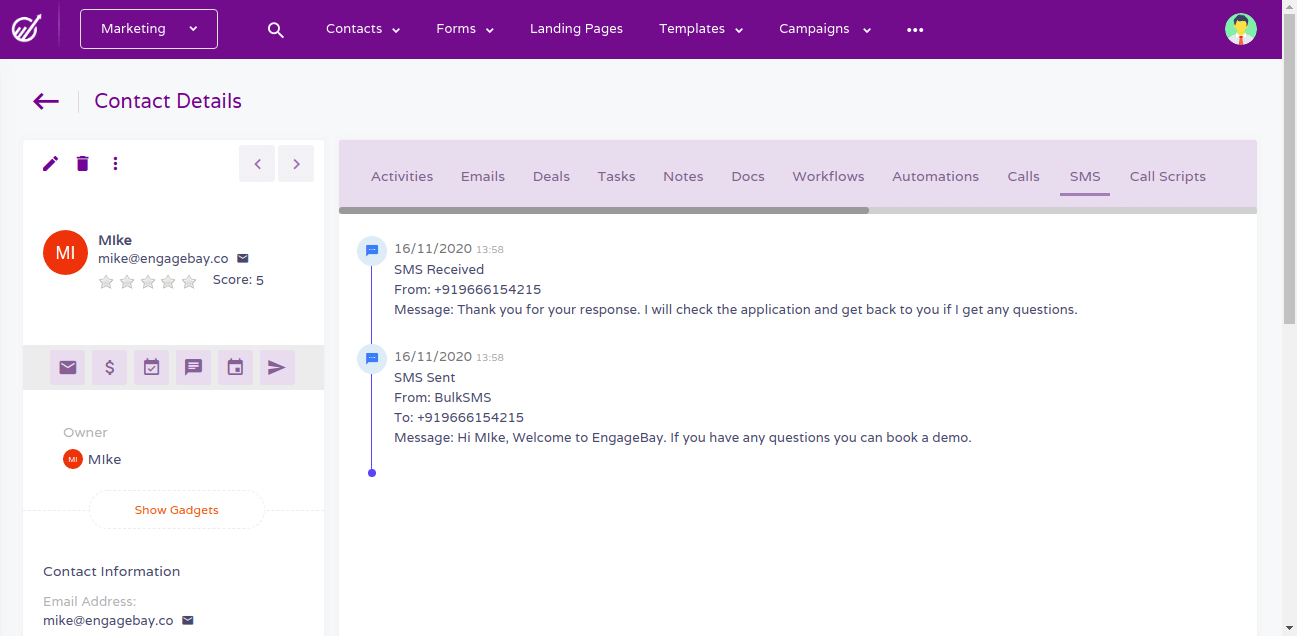The image size is (1297, 636).
Task: Click the Contact Details heading
Action: coord(168,101)
